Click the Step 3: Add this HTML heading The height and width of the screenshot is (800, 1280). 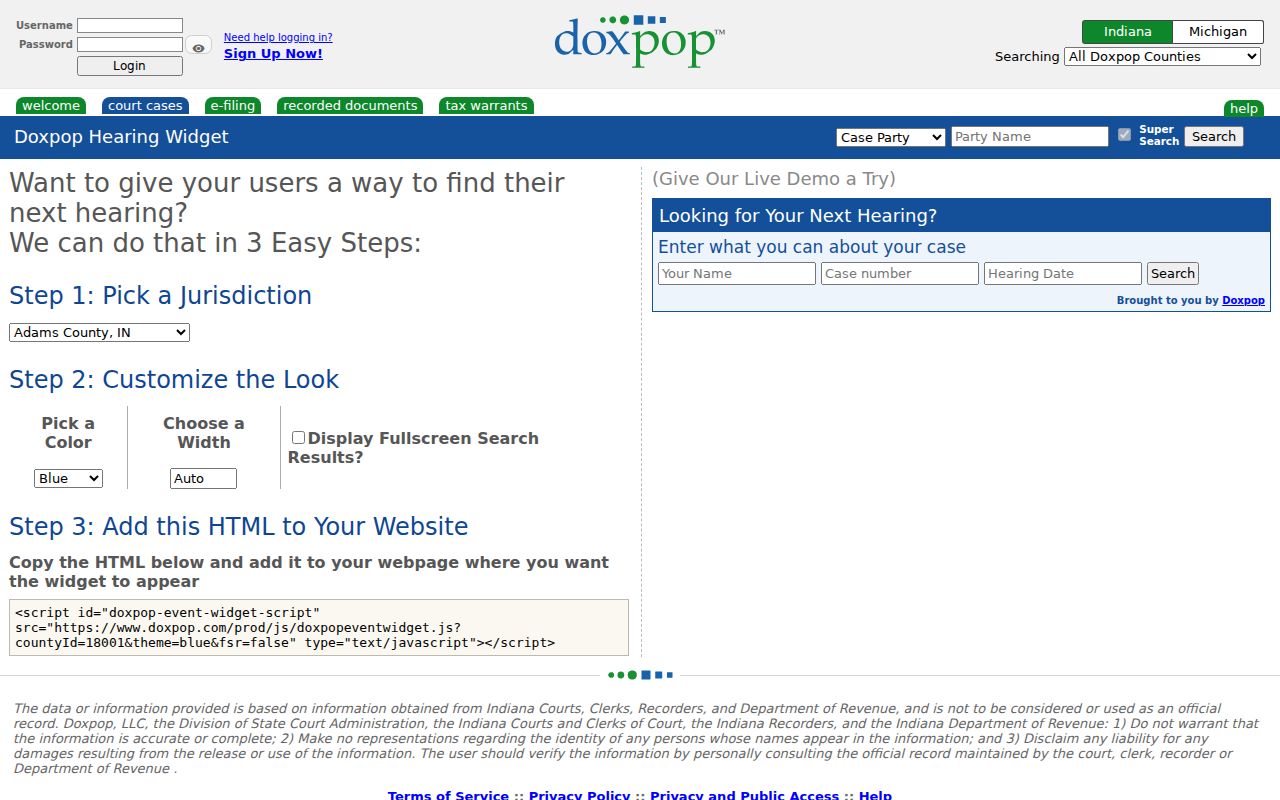[x=238, y=527]
